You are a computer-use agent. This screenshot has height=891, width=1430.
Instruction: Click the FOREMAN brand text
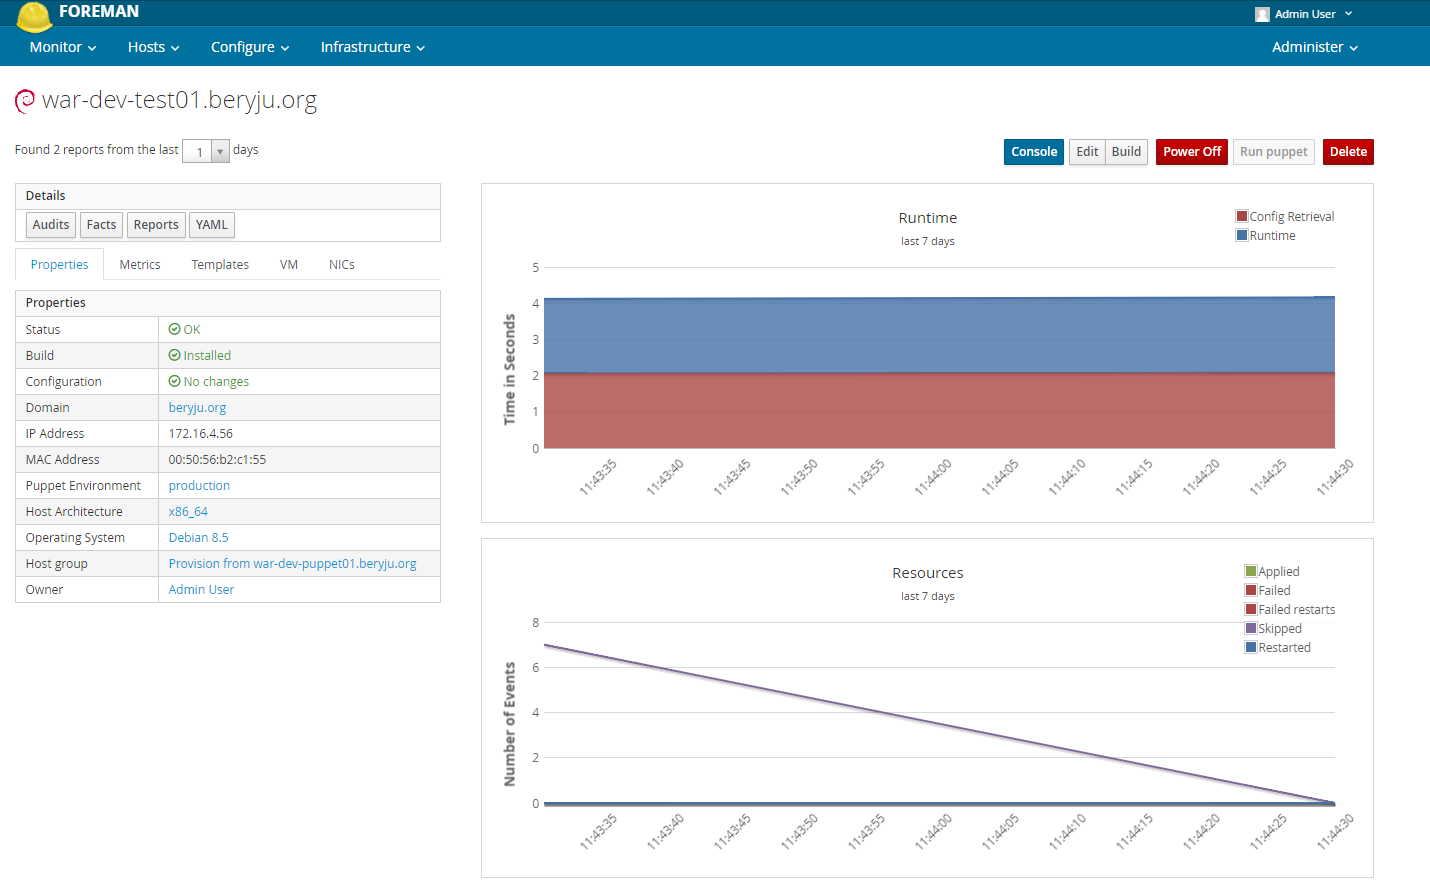point(99,12)
